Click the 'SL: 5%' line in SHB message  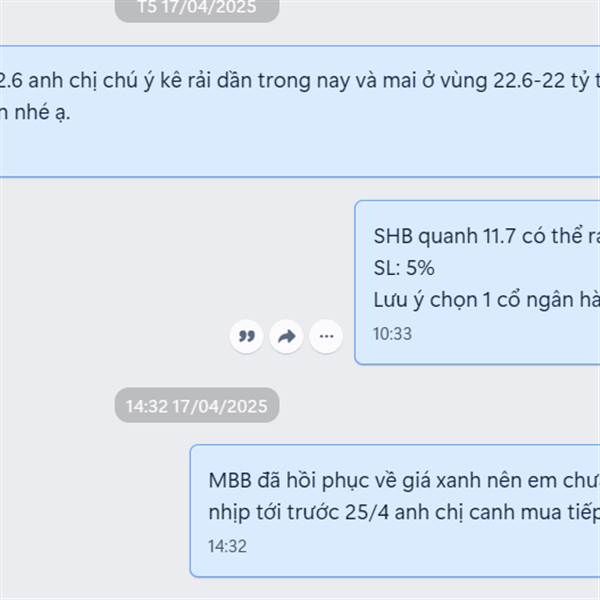click(404, 267)
